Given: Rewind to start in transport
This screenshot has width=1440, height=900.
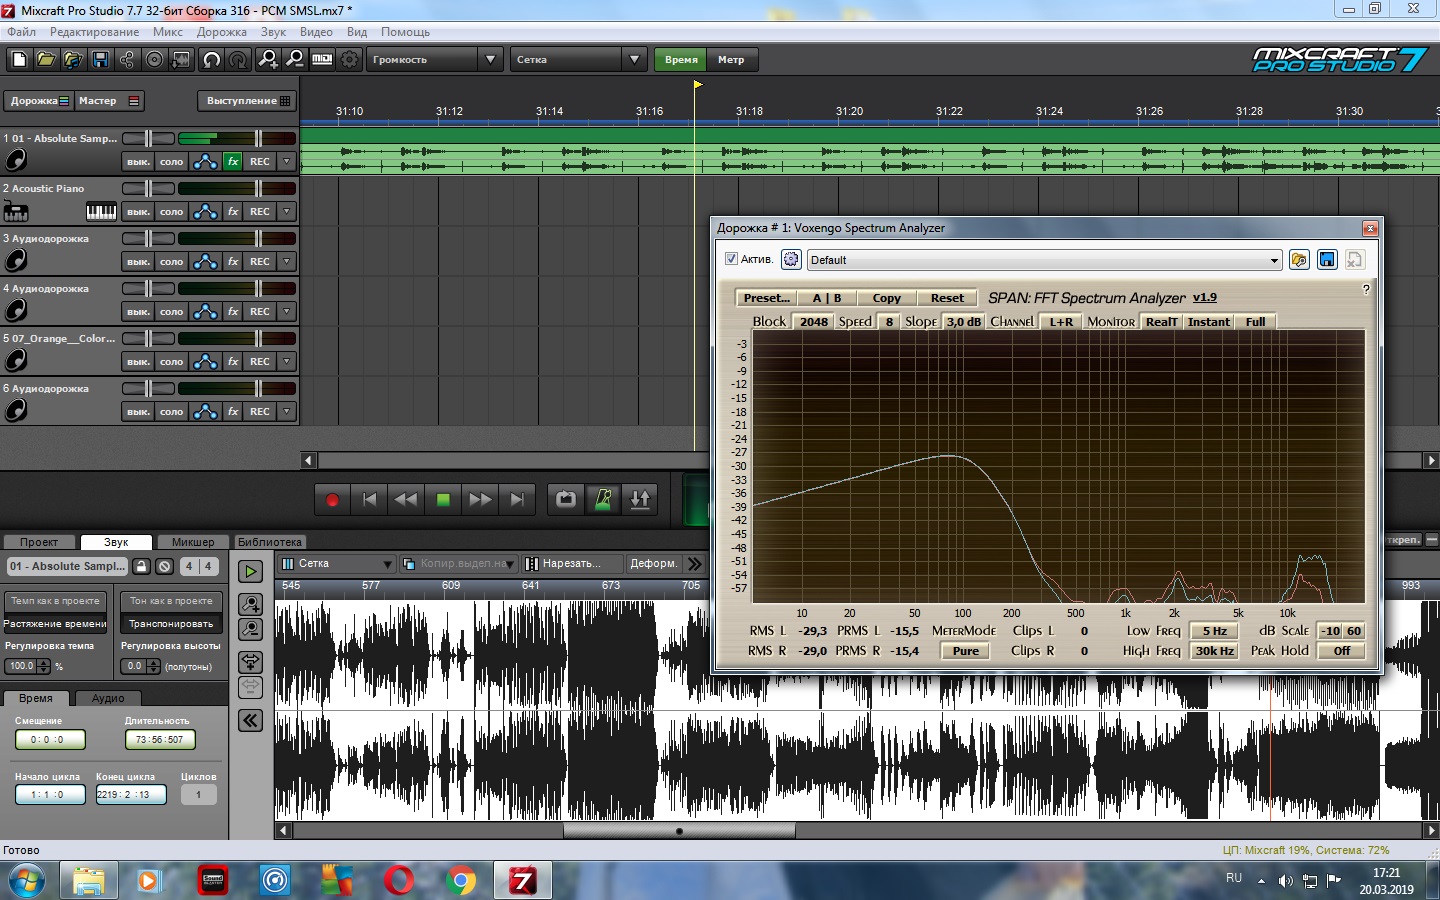Looking at the screenshot, I should tap(369, 499).
